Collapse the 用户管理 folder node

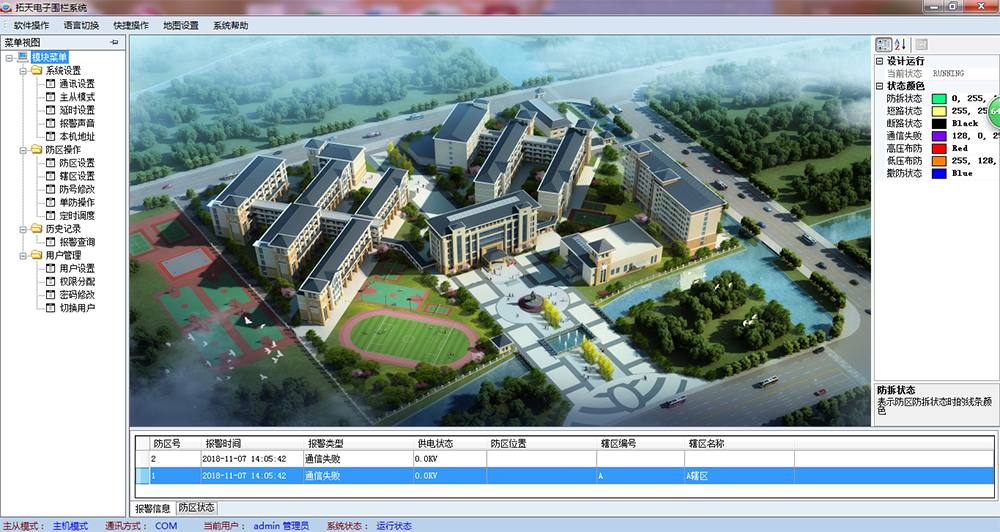(x=23, y=255)
